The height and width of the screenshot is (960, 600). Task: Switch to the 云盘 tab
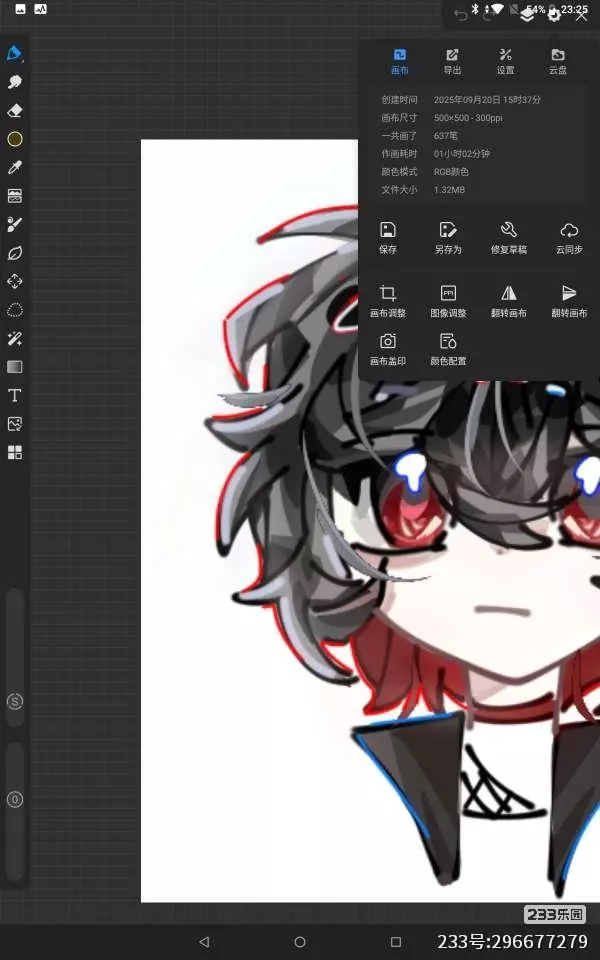(x=558, y=62)
